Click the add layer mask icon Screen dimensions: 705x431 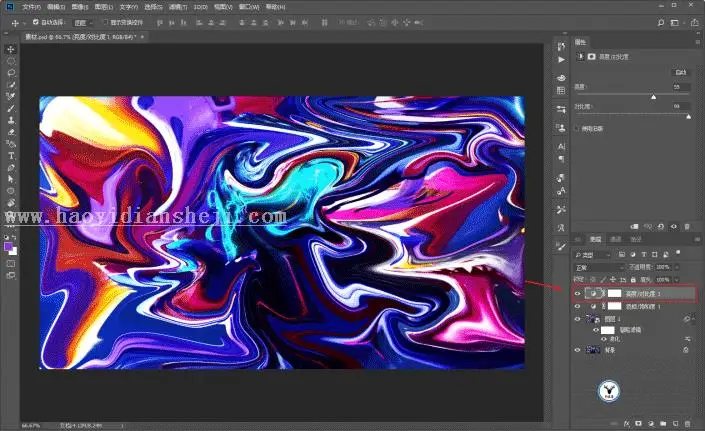638,423
